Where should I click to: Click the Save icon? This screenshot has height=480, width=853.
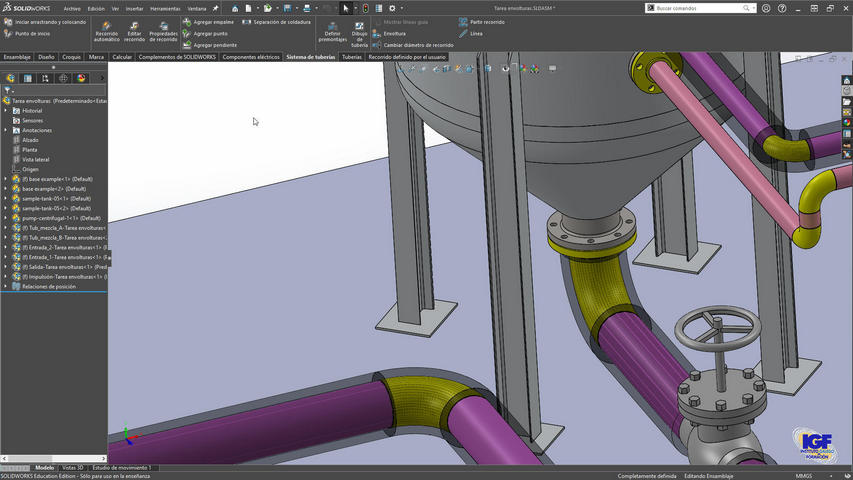[287, 8]
